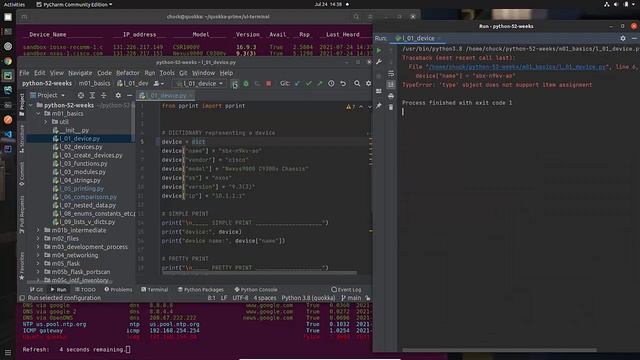Expand m01b_intermediate folder
The height and width of the screenshot is (360, 640).
38,230
